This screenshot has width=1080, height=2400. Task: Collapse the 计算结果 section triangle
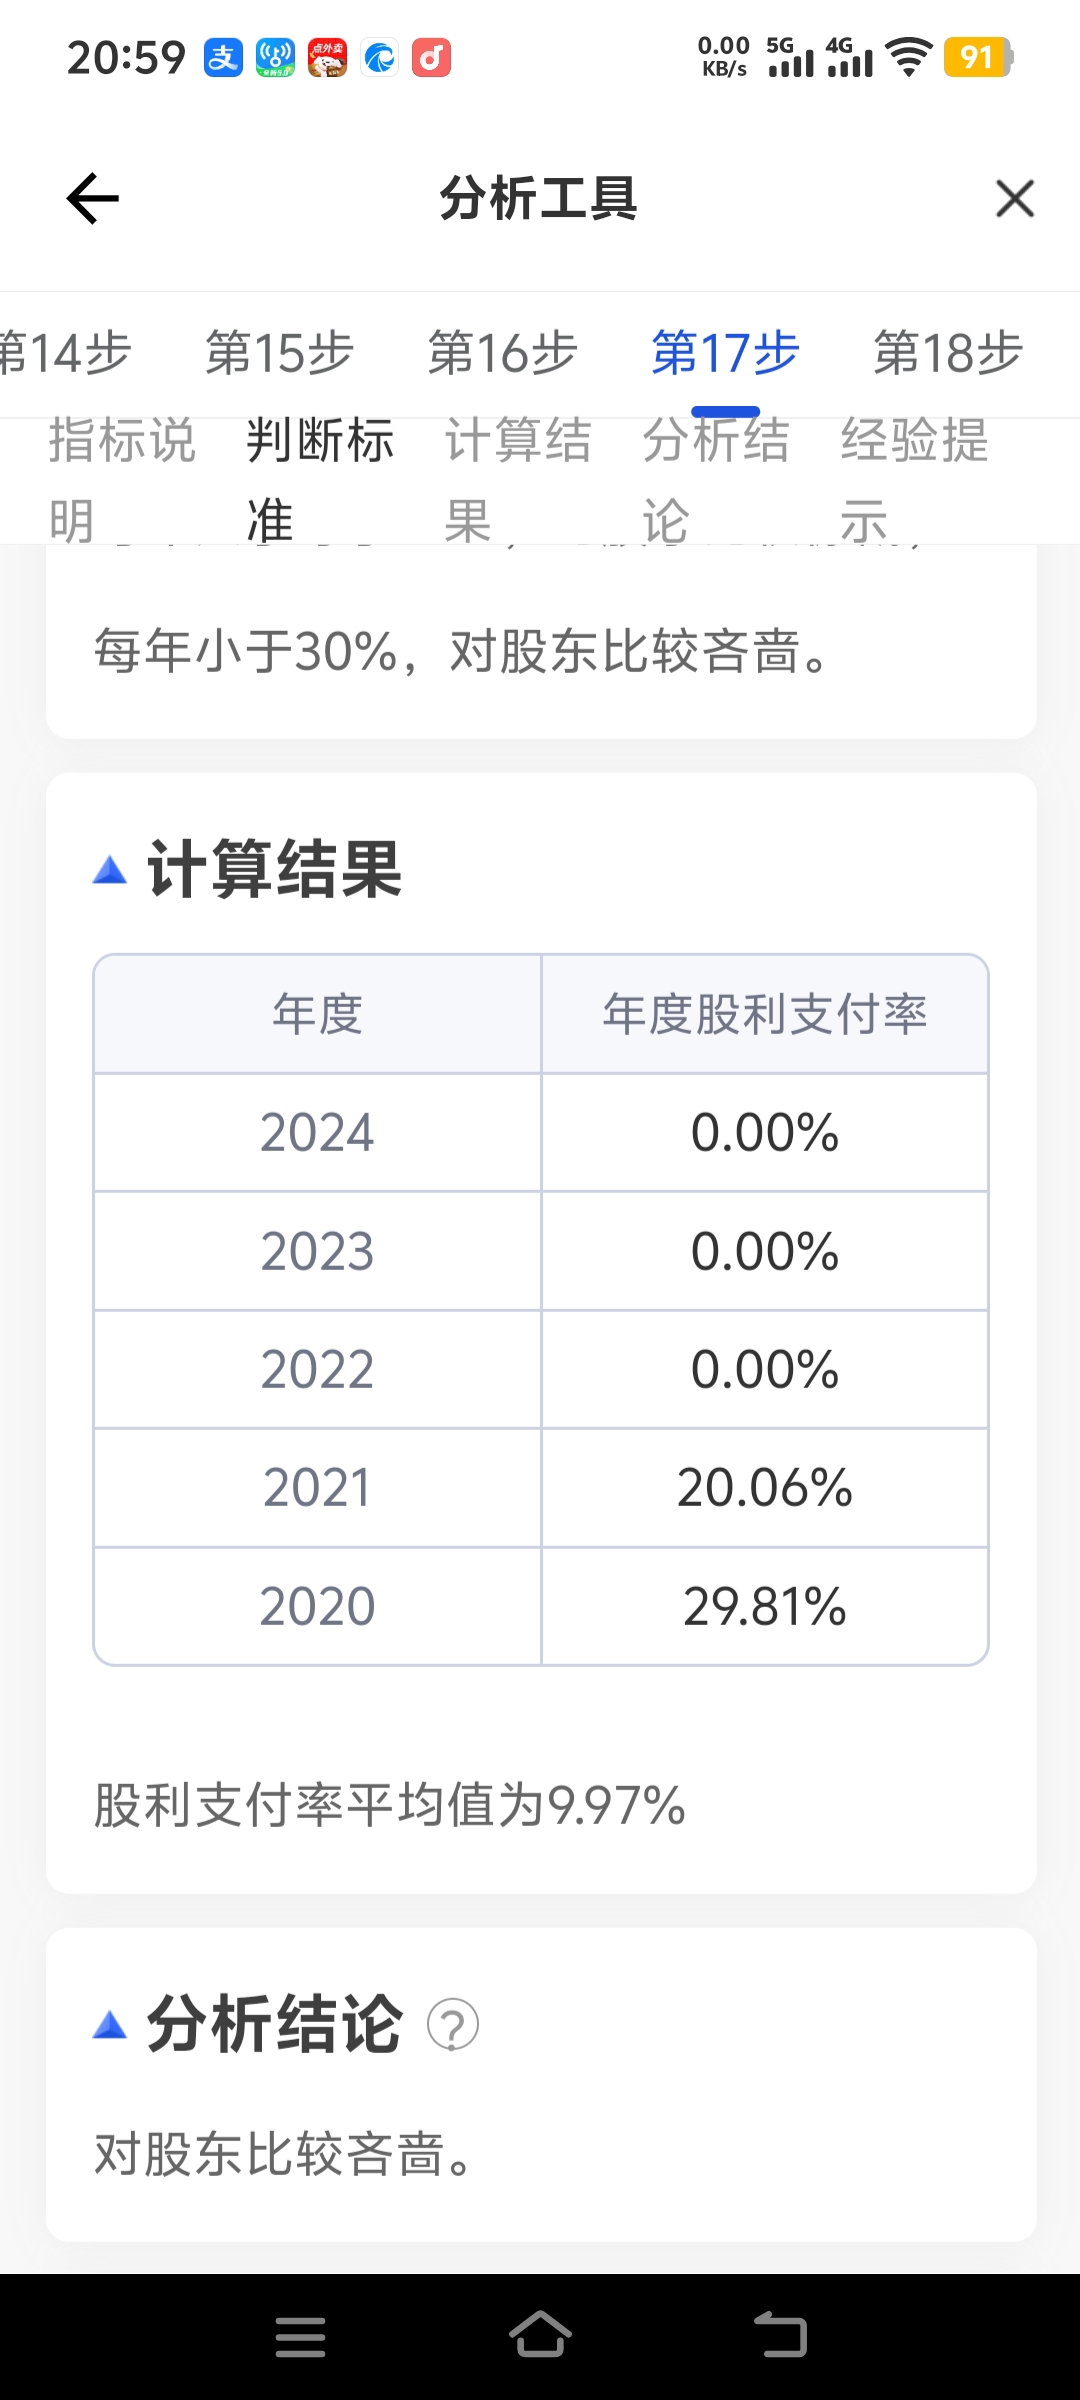[x=110, y=870]
